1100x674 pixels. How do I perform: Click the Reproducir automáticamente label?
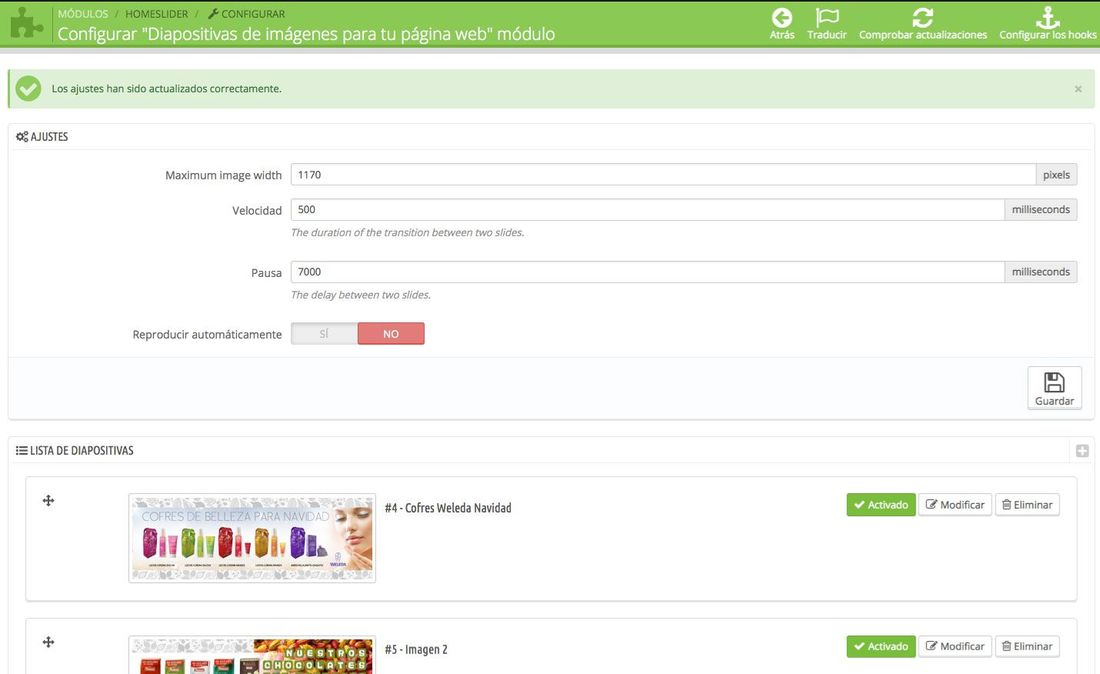pyautogui.click(x=207, y=335)
